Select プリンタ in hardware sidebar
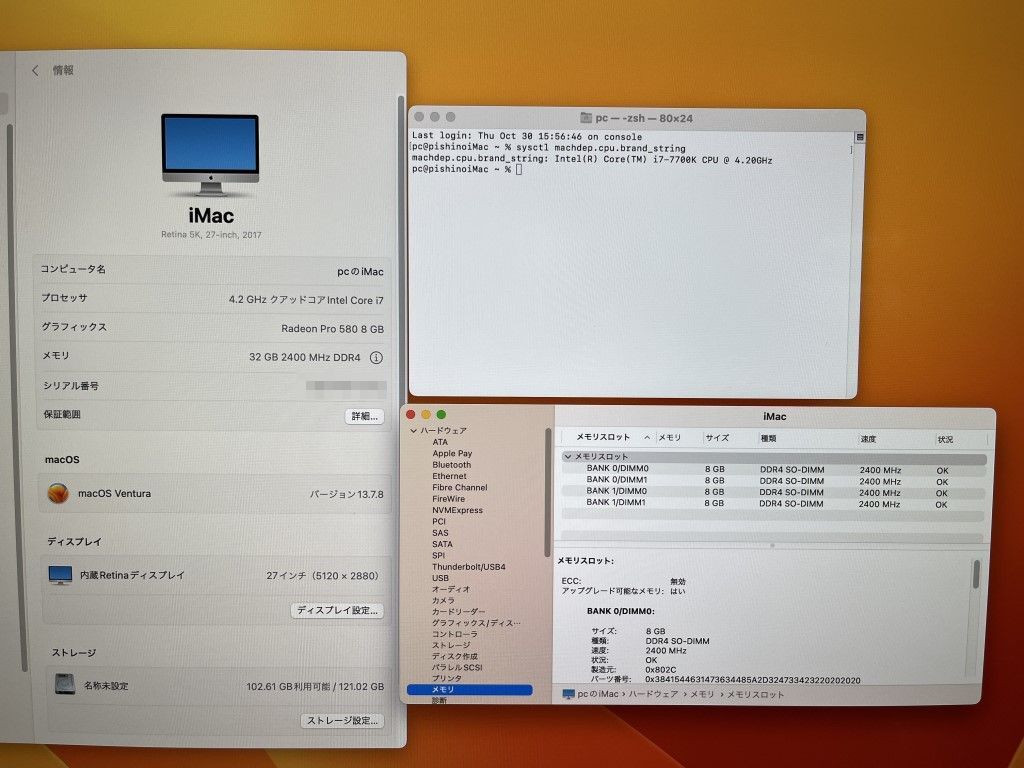This screenshot has width=1024, height=768. tap(447, 679)
